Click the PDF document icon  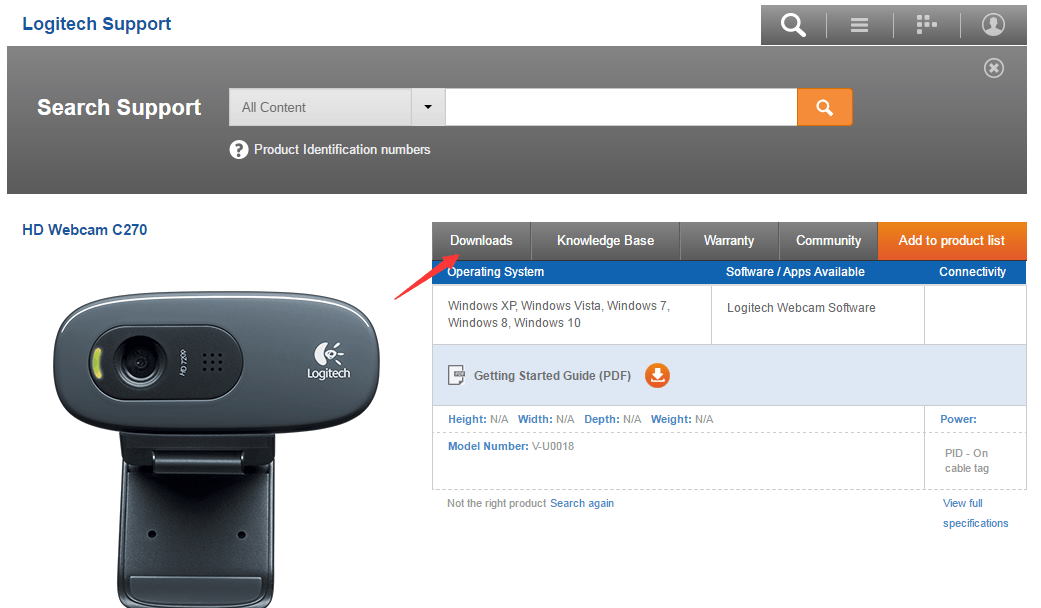click(x=456, y=375)
